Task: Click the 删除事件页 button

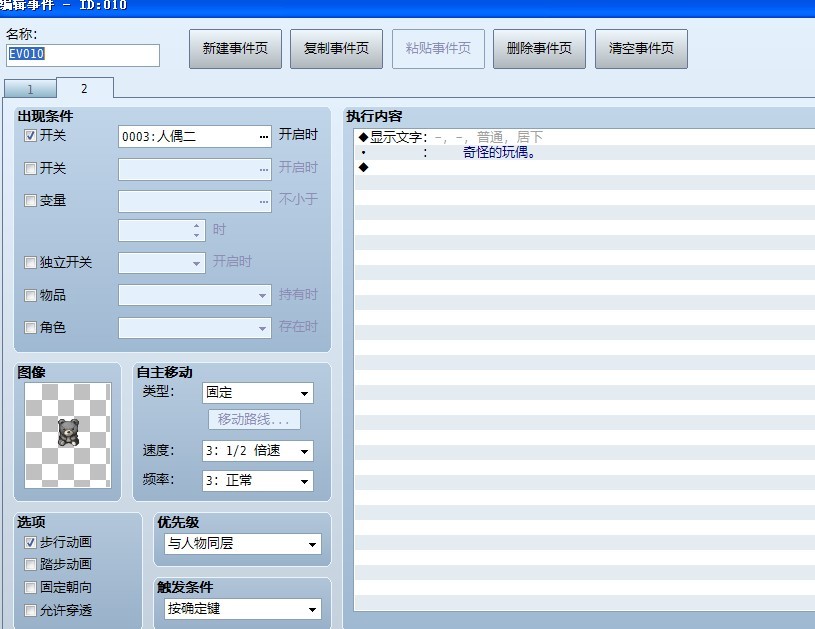Action: [x=539, y=49]
